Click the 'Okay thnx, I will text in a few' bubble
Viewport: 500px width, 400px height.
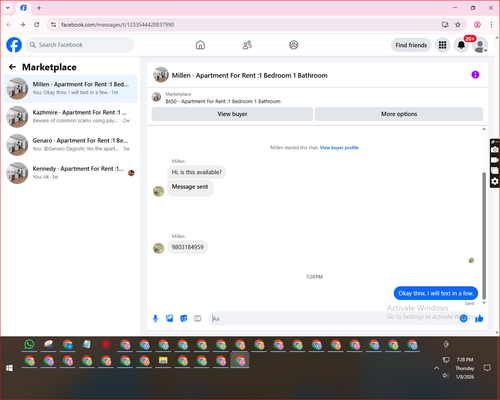[436, 293]
